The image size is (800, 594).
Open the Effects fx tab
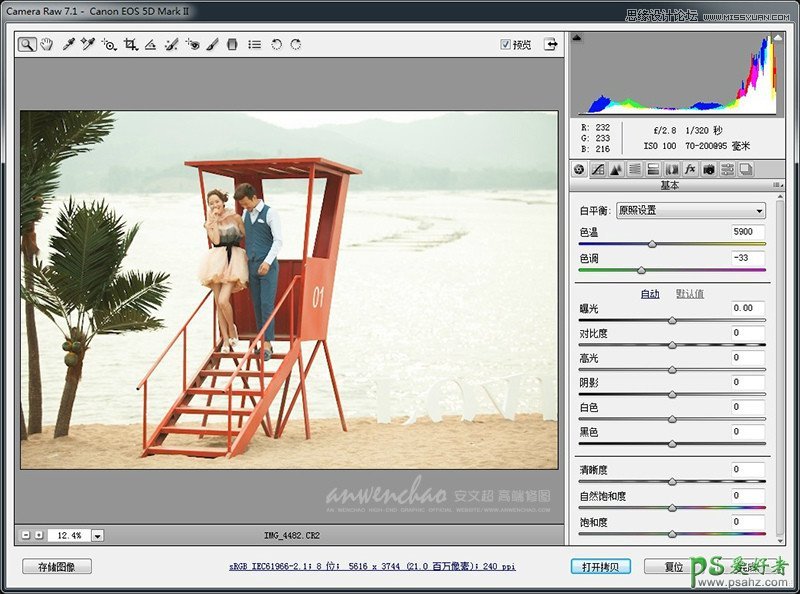coord(690,169)
